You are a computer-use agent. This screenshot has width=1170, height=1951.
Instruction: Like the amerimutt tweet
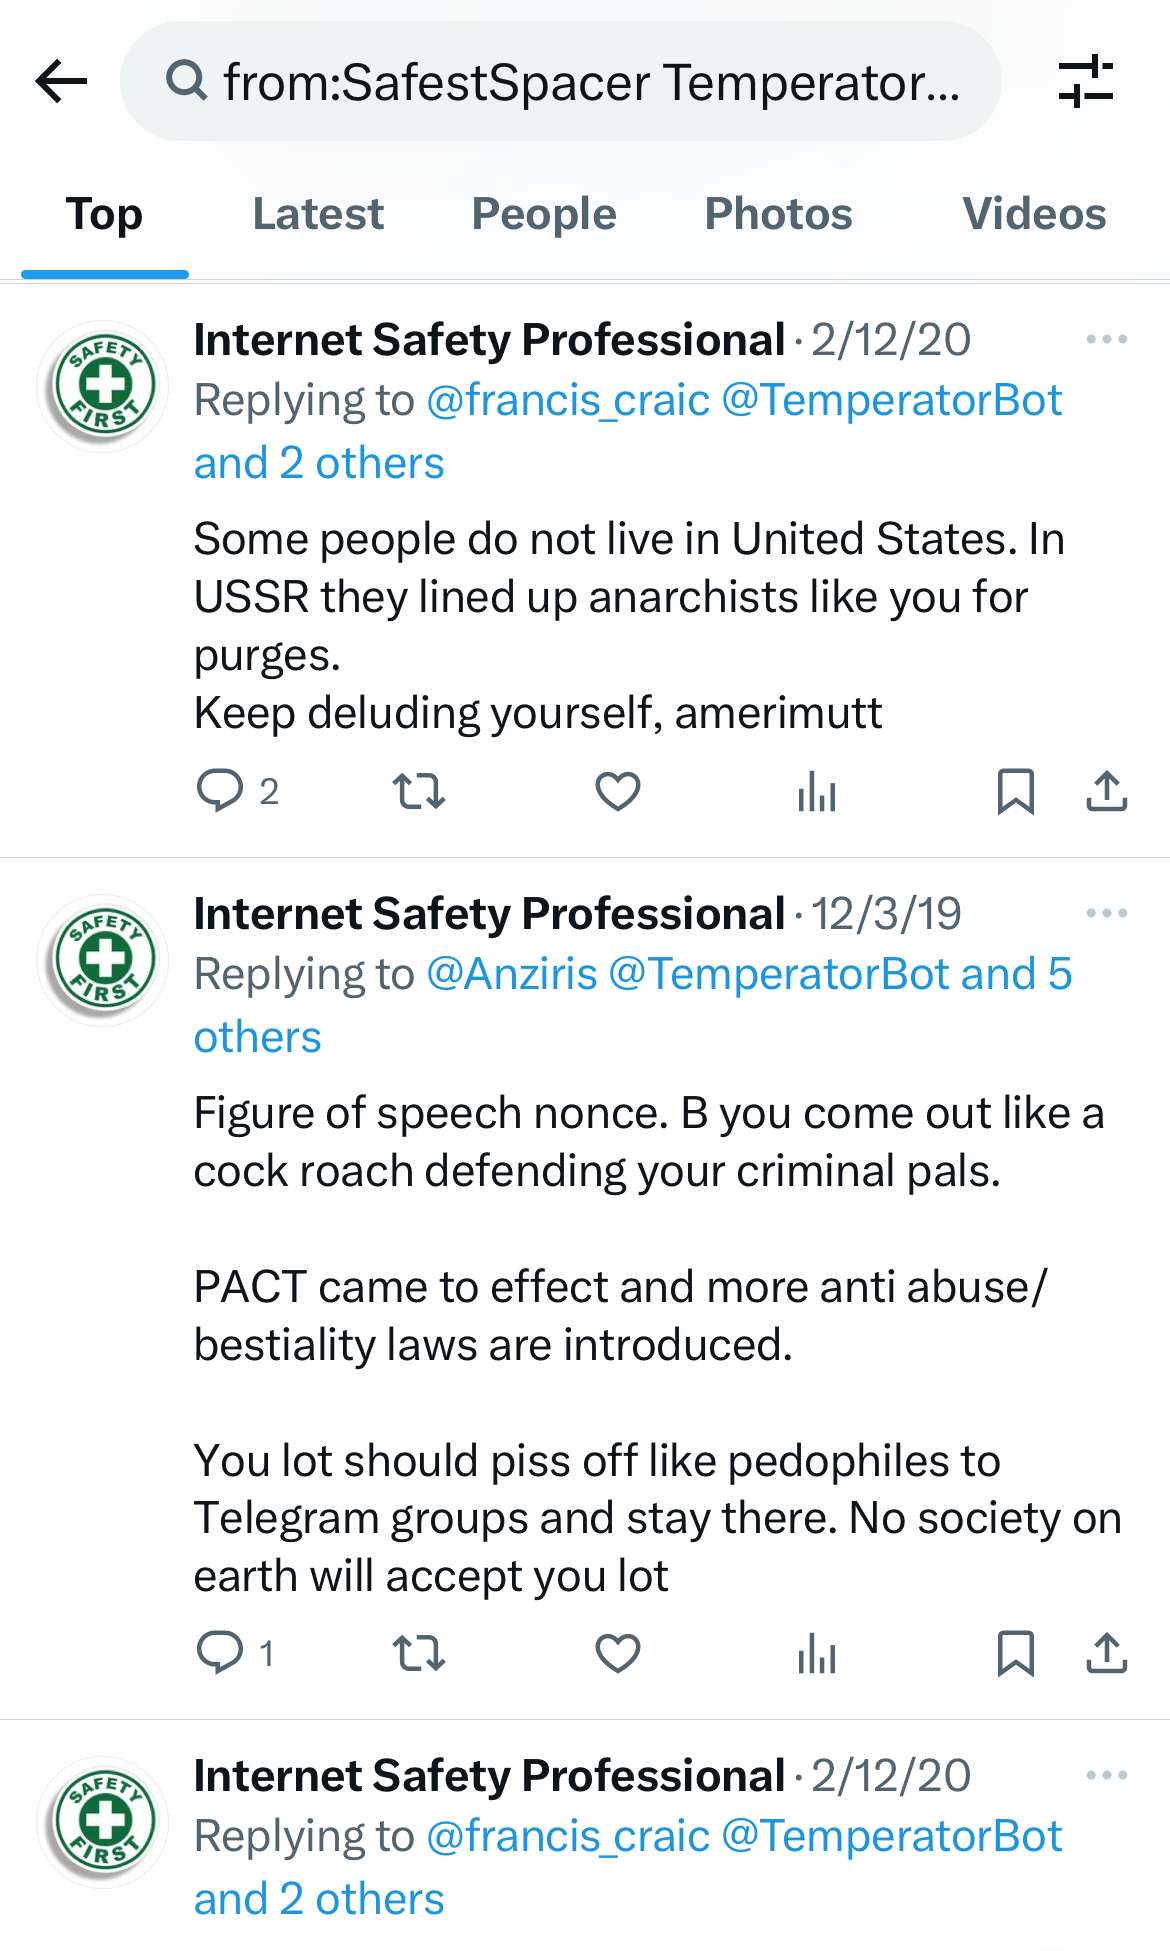pos(618,792)
